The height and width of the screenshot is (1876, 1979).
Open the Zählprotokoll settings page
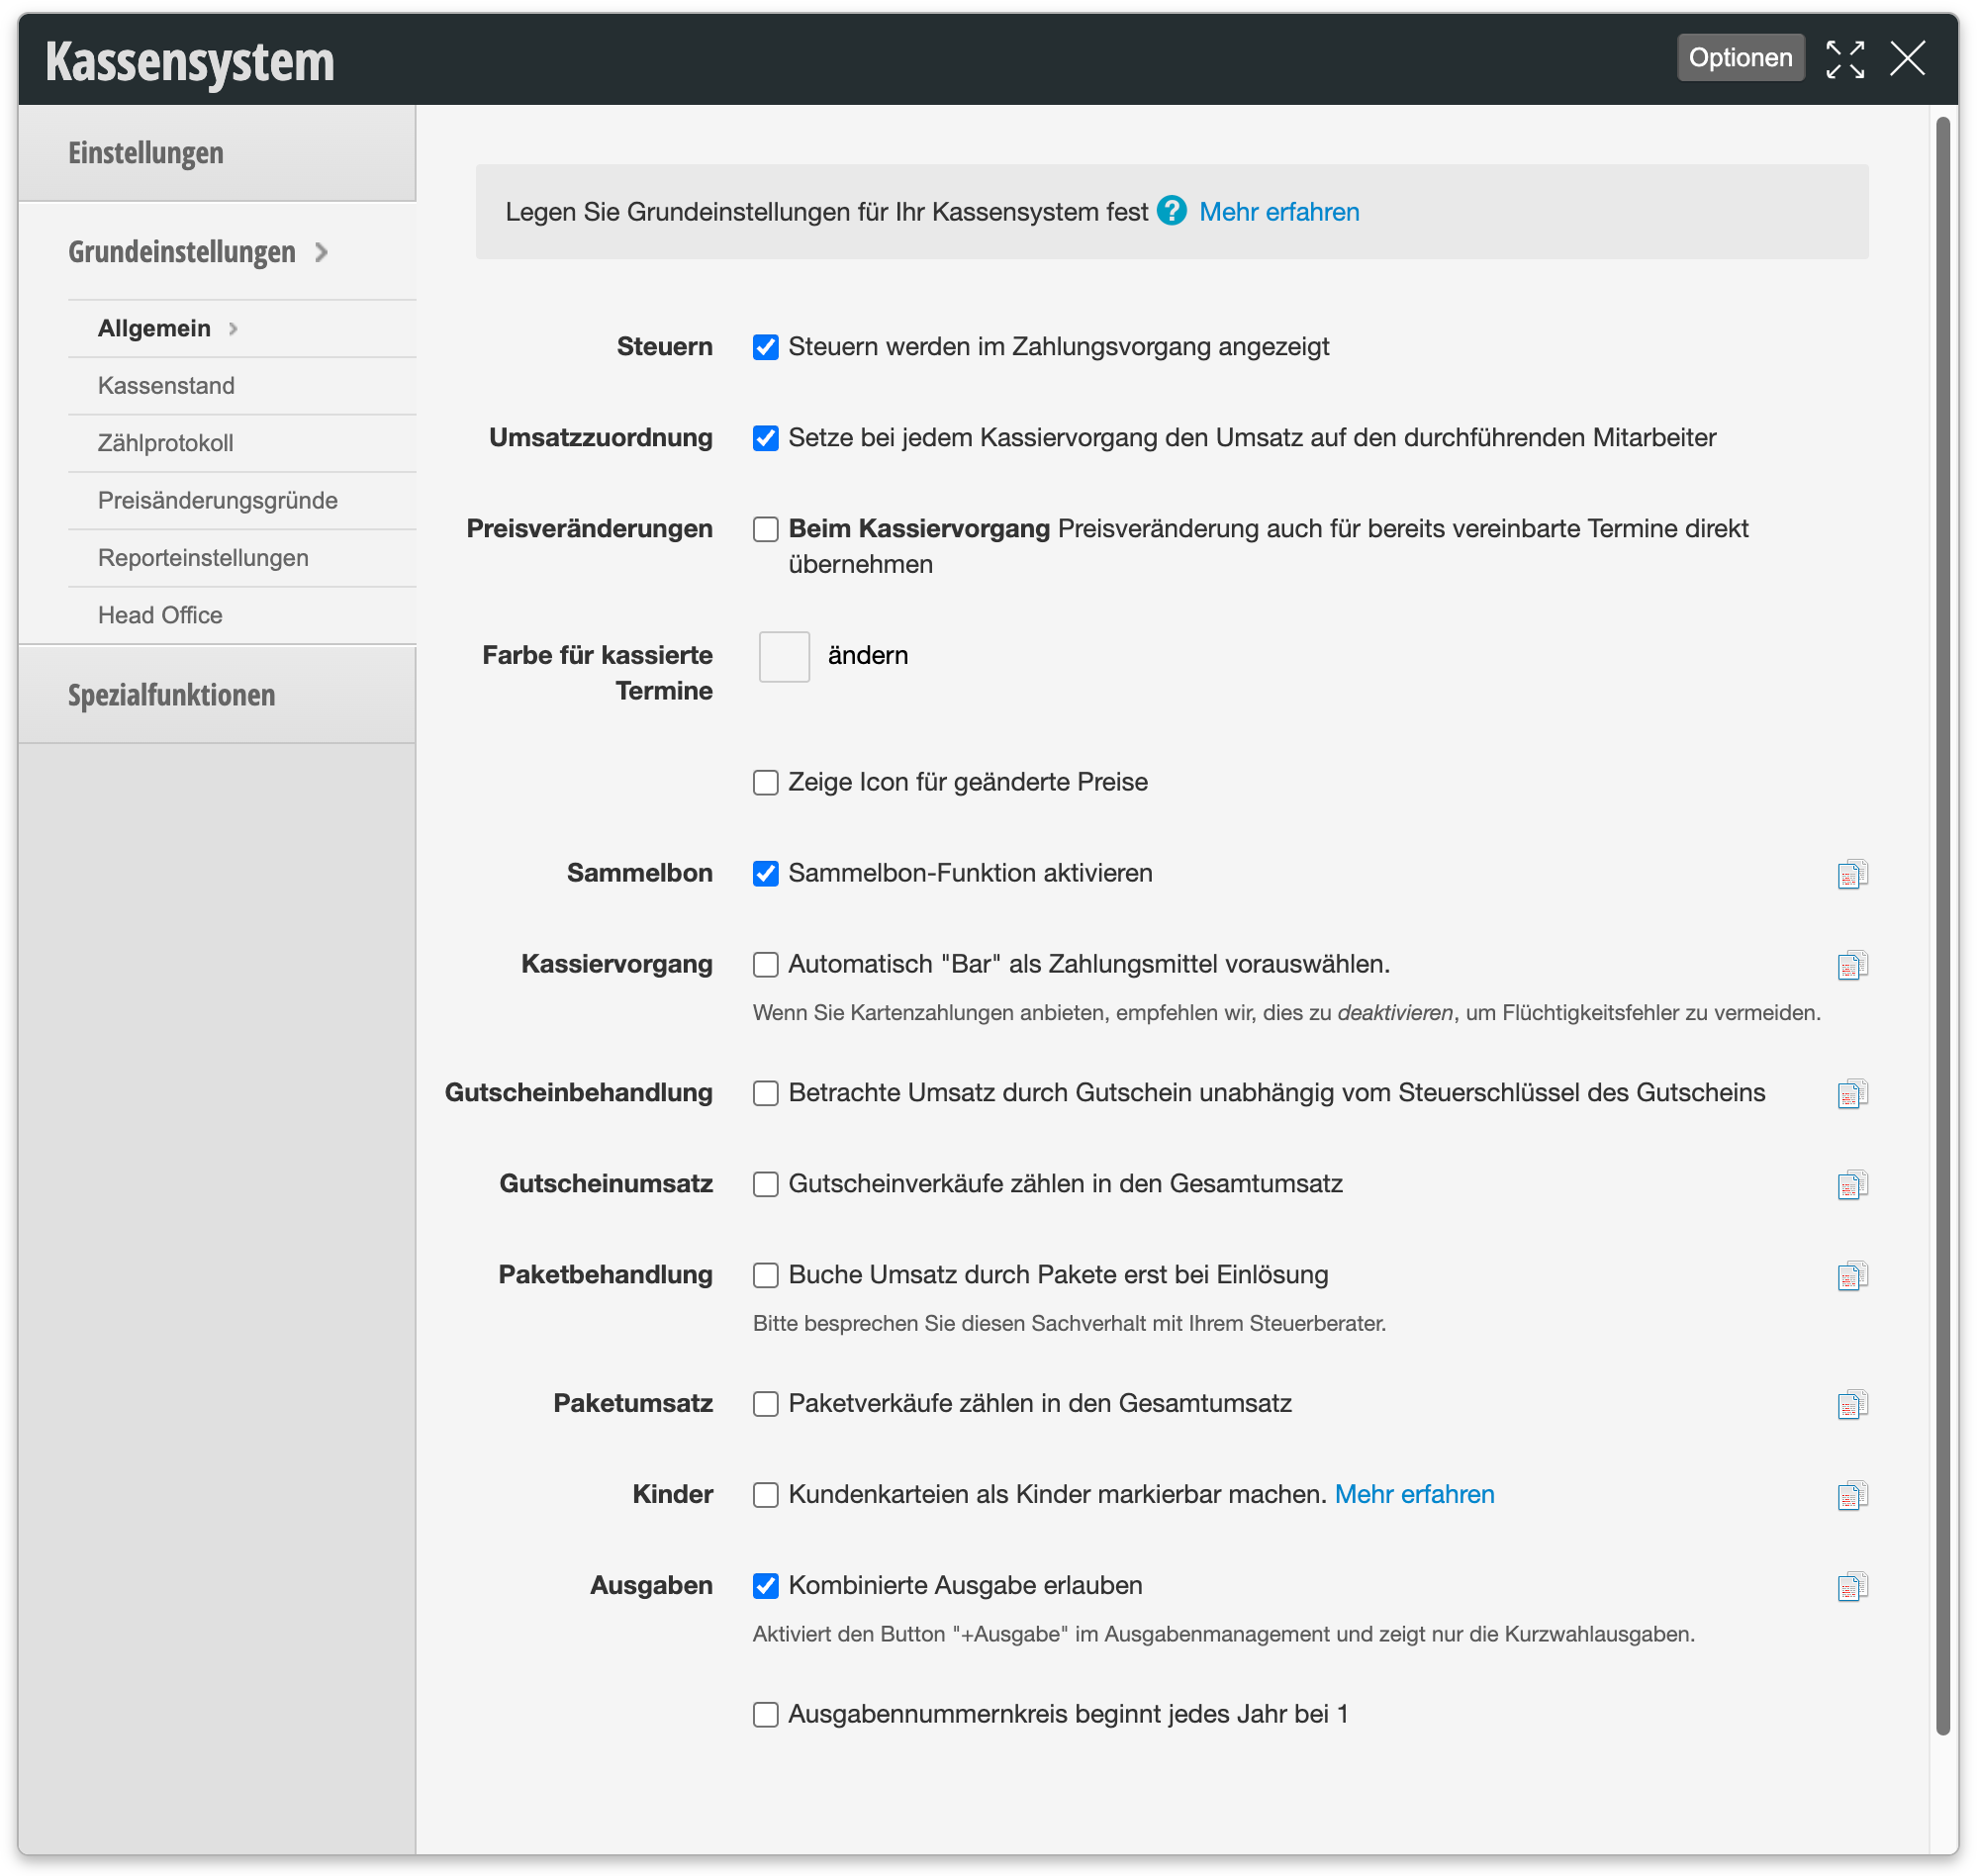pyautogui.click(x=242, y=443)
